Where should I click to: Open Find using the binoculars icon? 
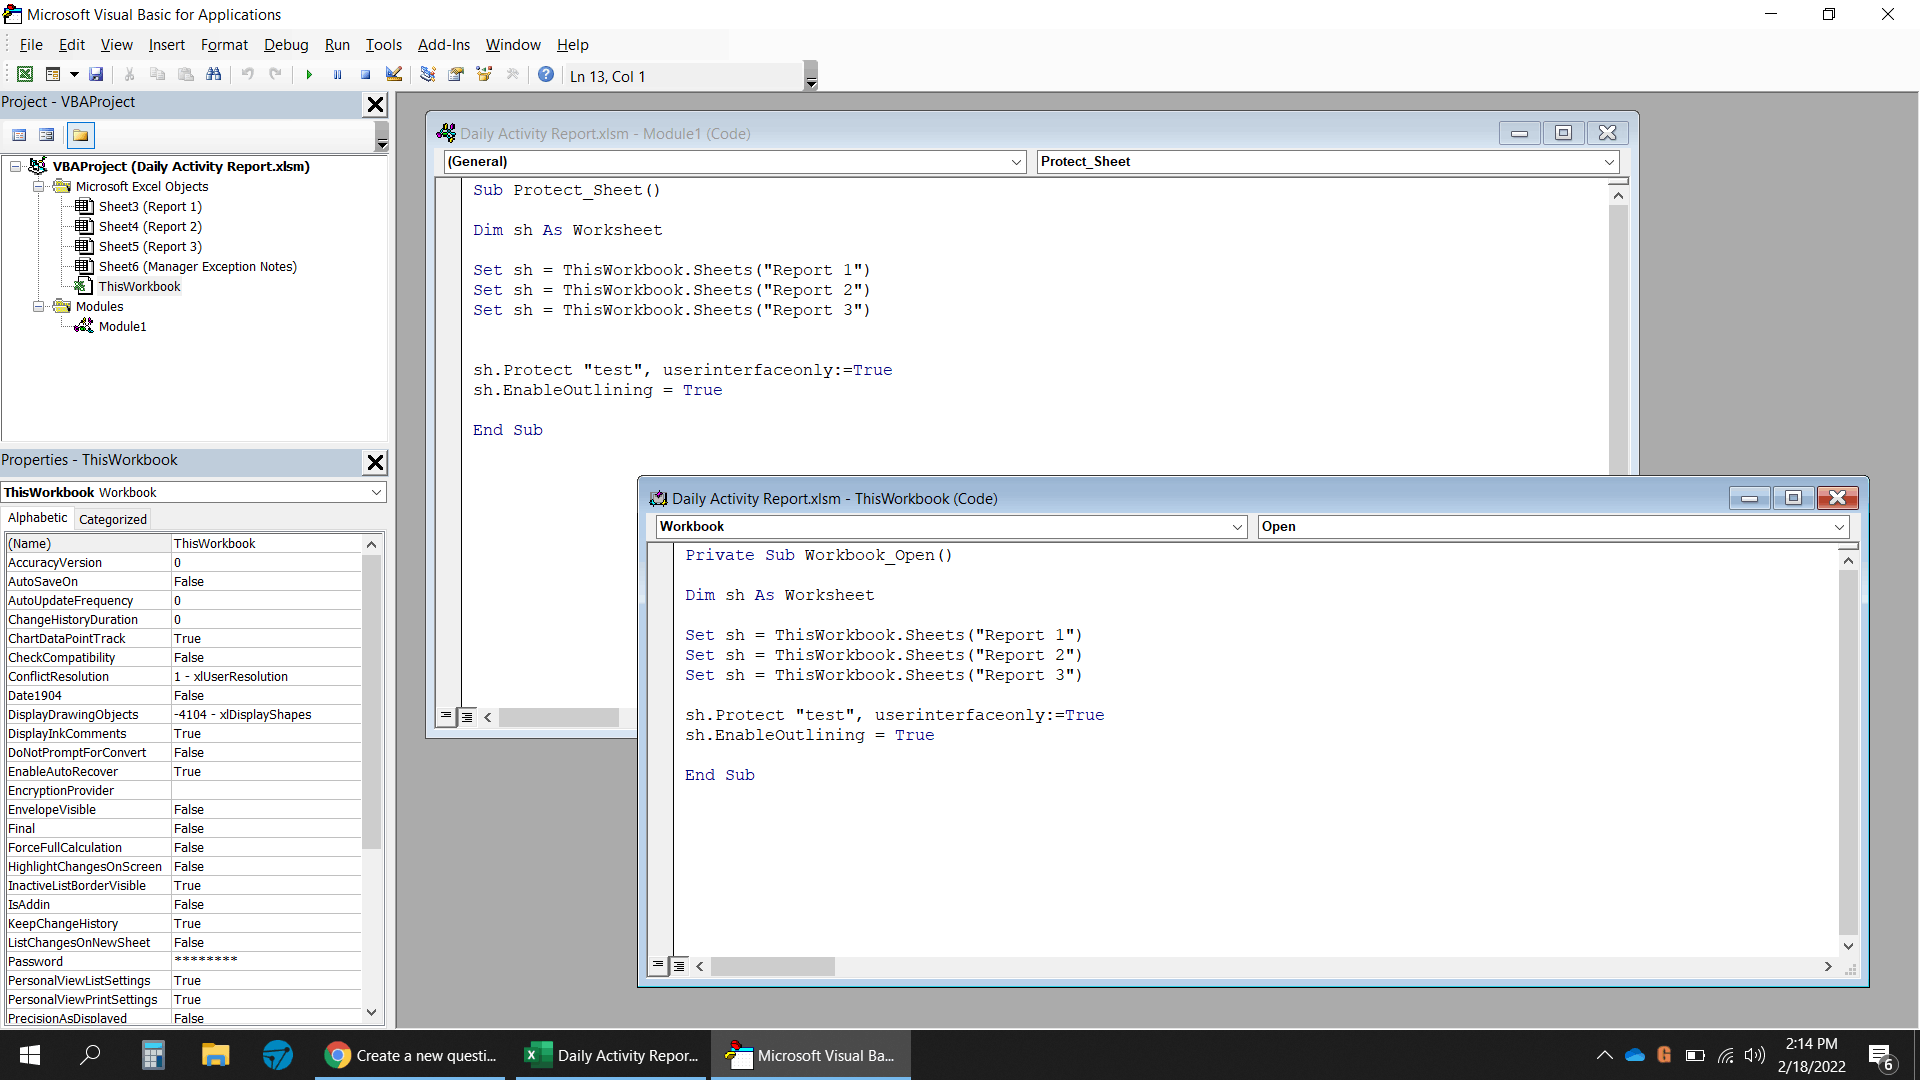coord(214,75)
